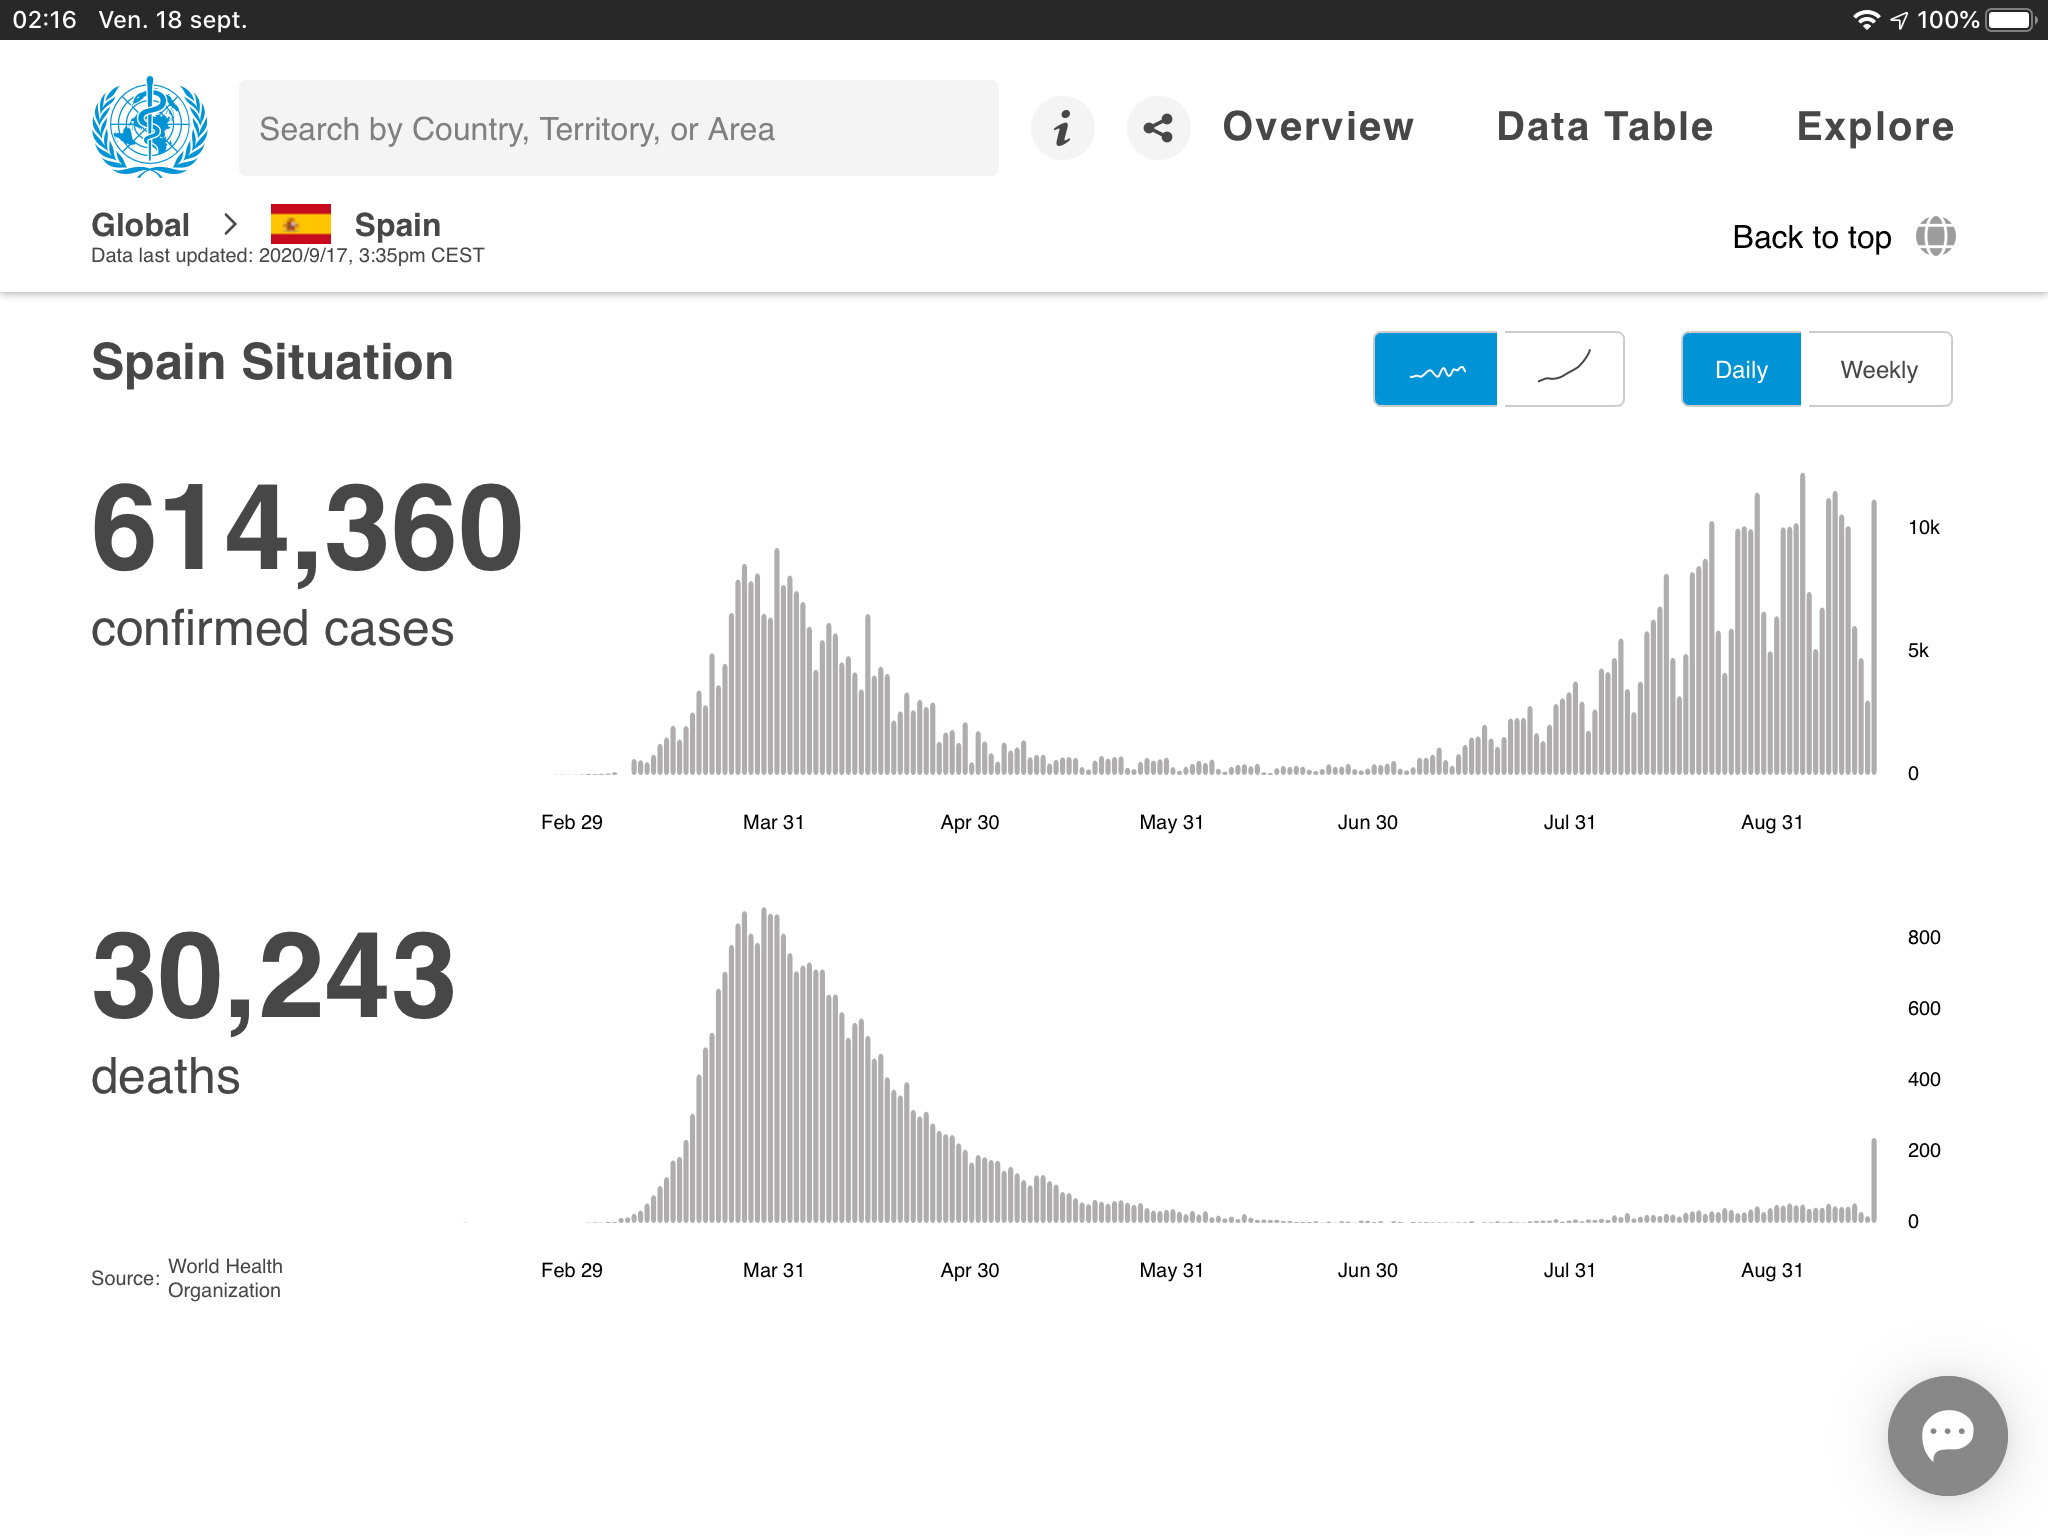2048x1536 pixels.
Task: Click Back to top
Action: coord(1811,237)
